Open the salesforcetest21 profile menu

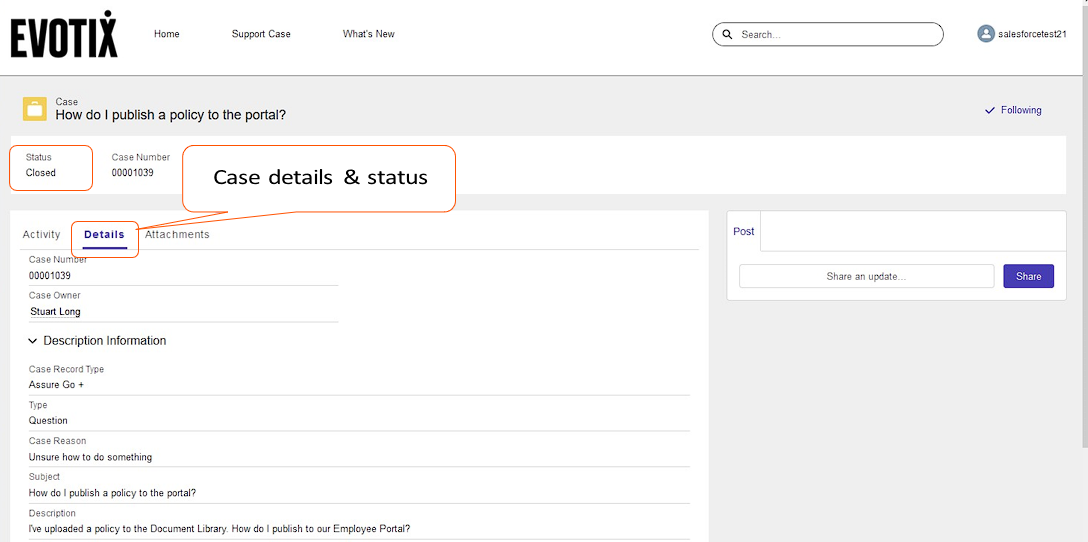click(x=1032, y=34)
